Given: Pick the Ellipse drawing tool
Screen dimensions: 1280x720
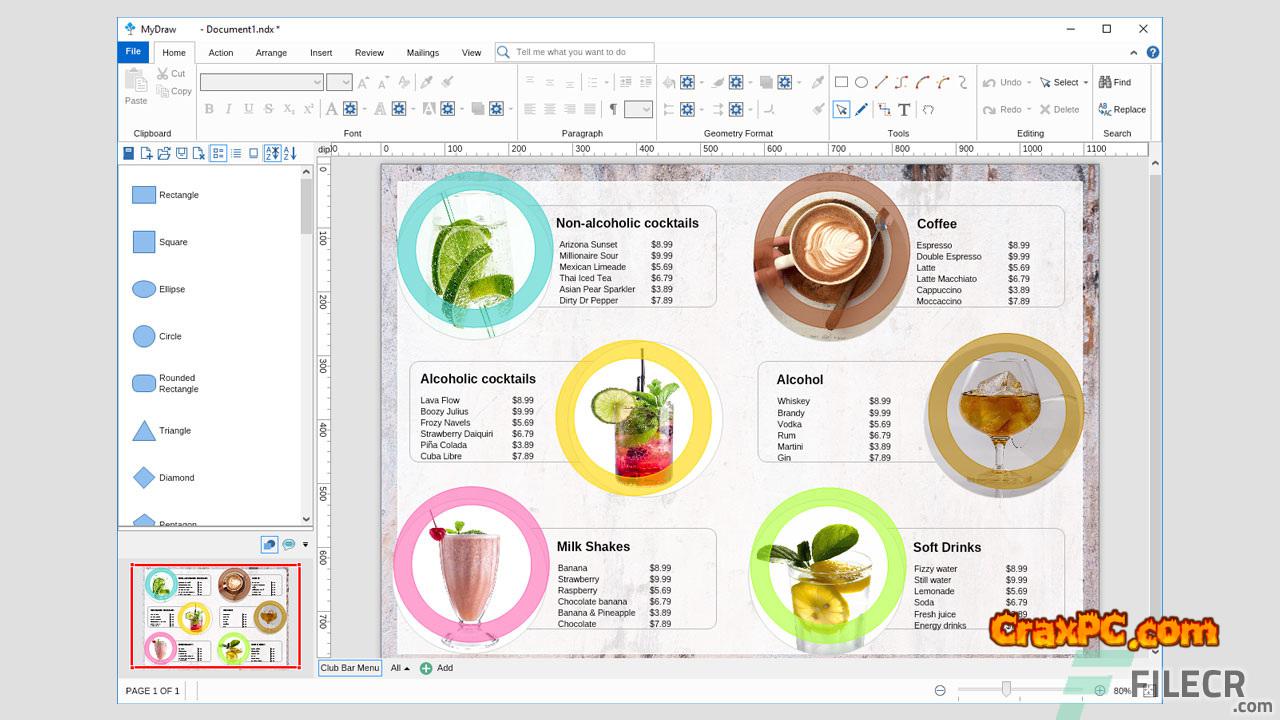Looking at the screenshot, I should [860, 83].
